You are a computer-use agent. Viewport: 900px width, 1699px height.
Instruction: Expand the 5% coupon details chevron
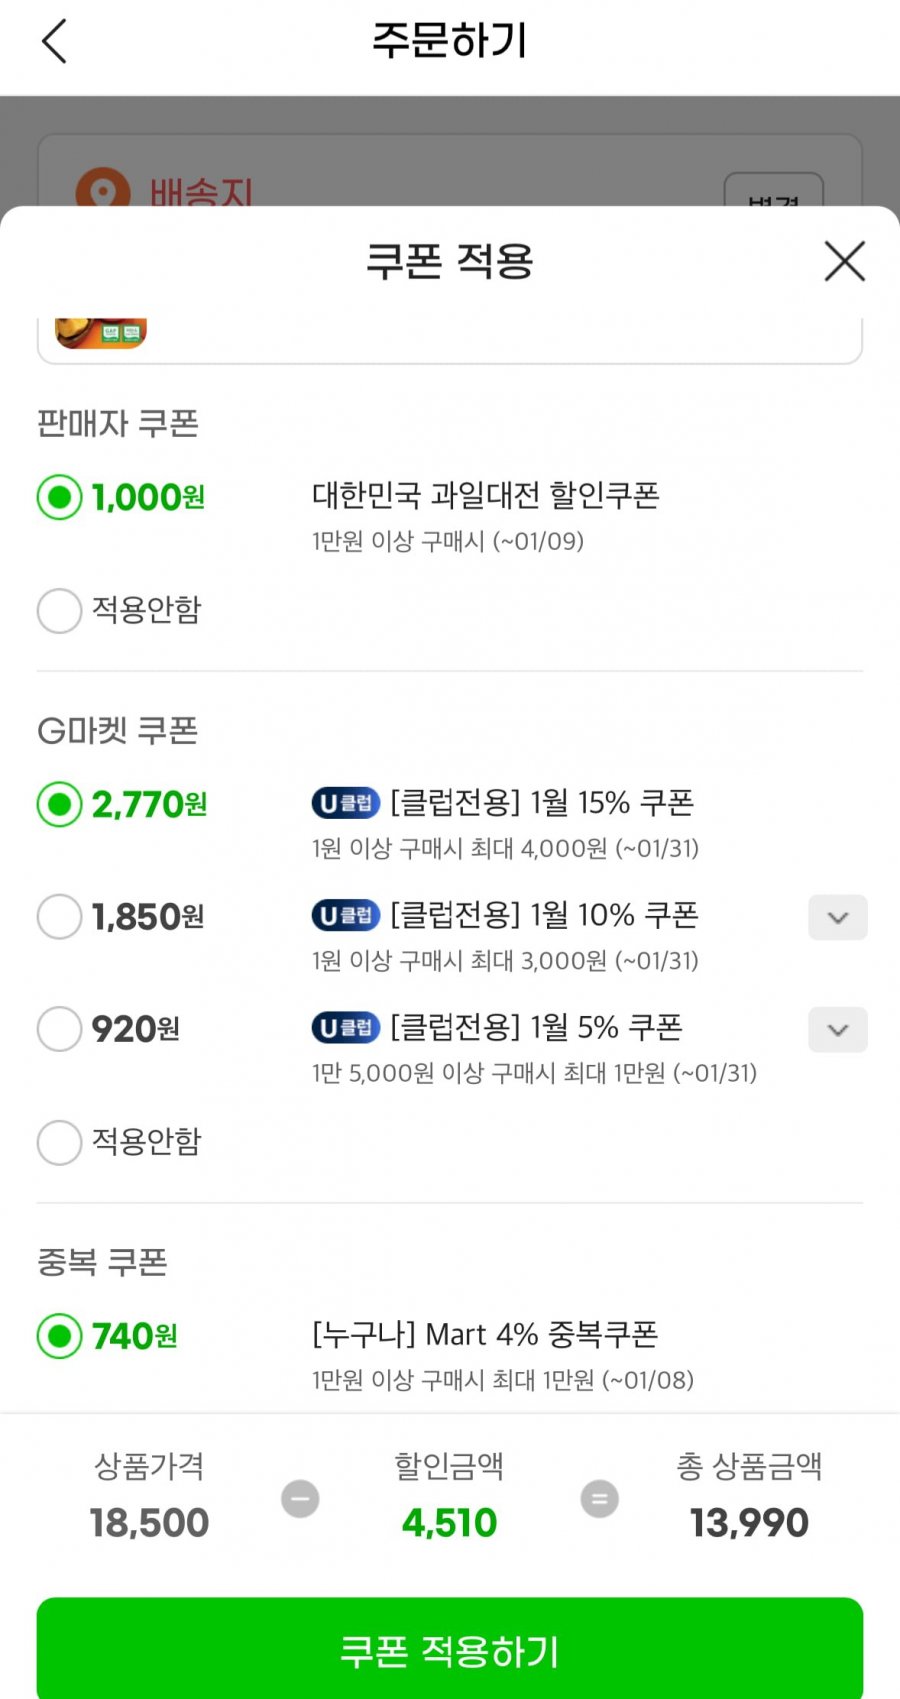(x=838, y=1030)
